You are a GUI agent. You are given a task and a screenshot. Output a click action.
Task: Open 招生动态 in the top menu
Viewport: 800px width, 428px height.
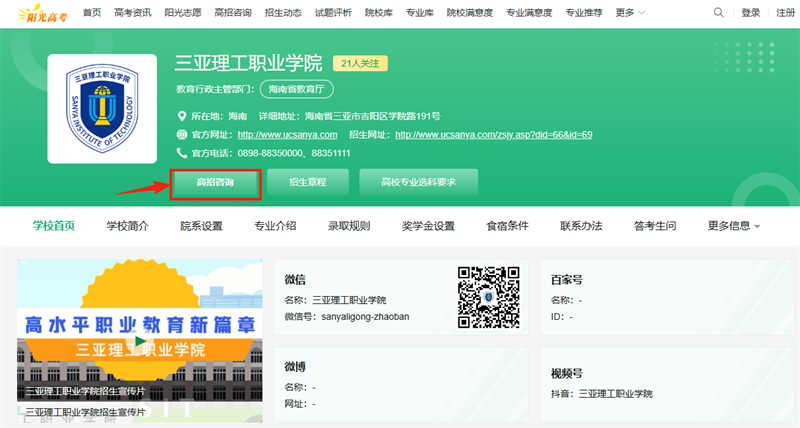point(283,13)
